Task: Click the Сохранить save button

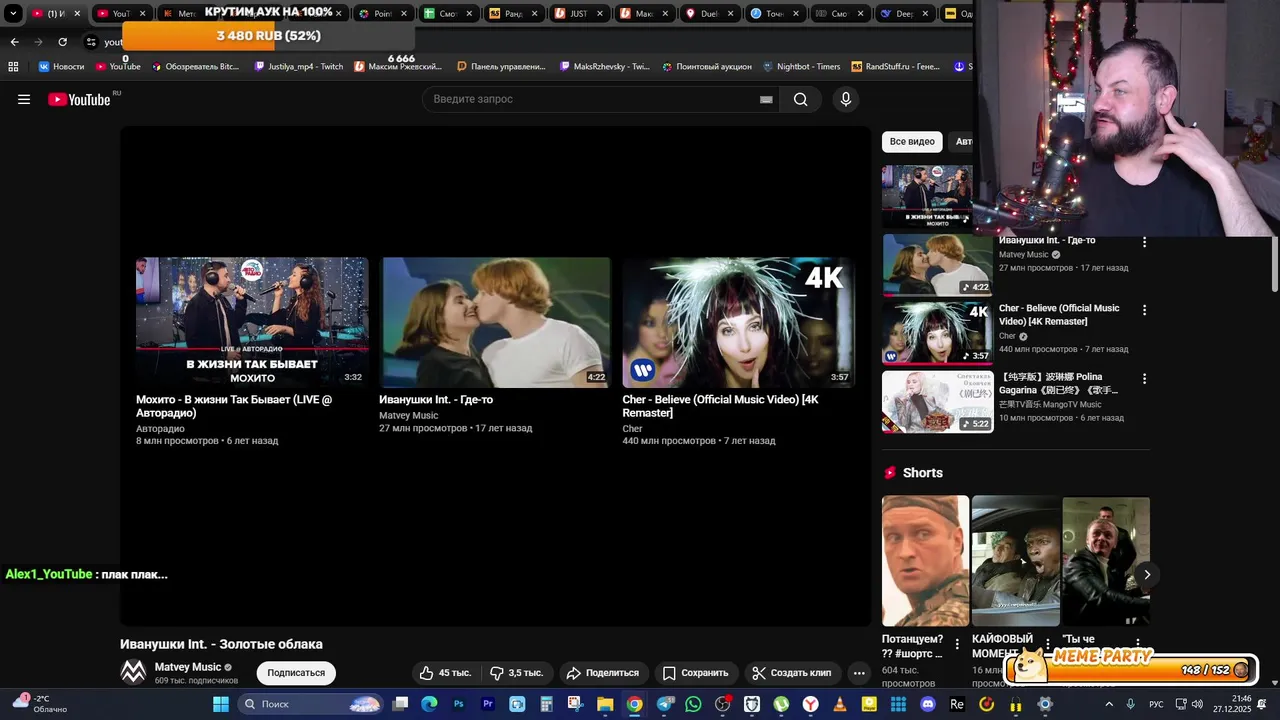Action: pos(695,673)
